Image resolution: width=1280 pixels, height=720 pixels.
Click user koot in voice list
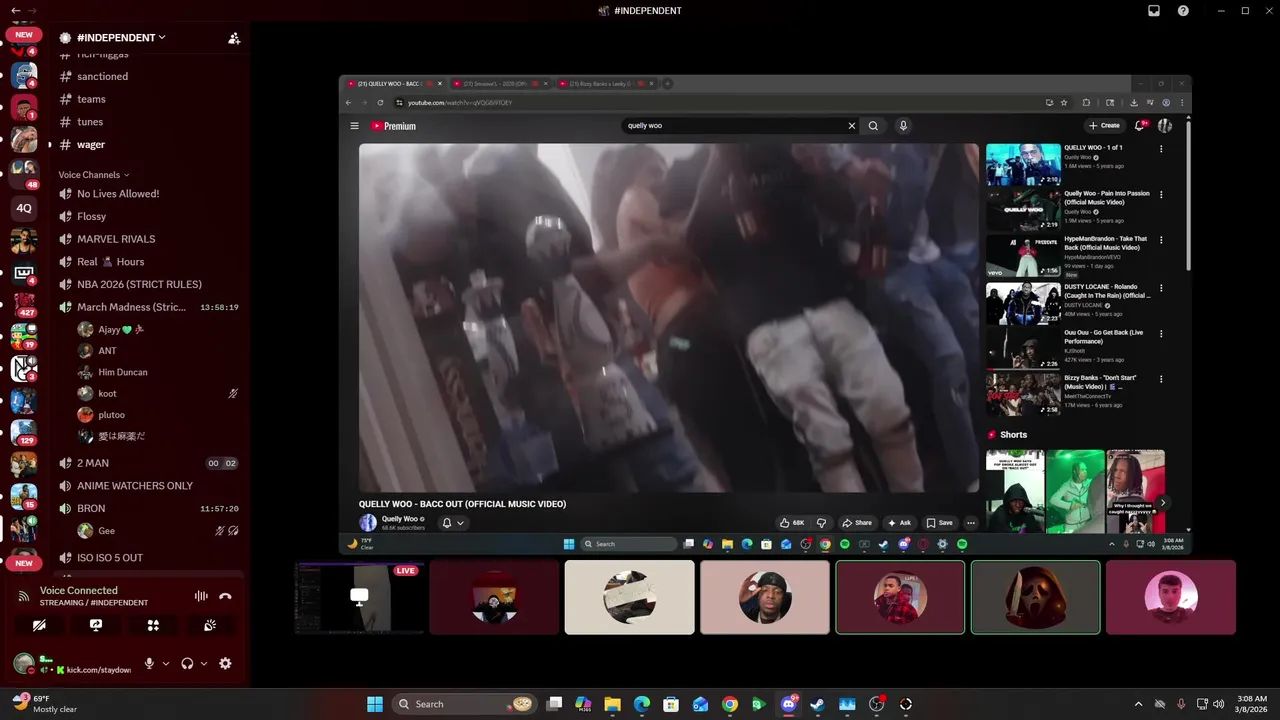point(107,394)
